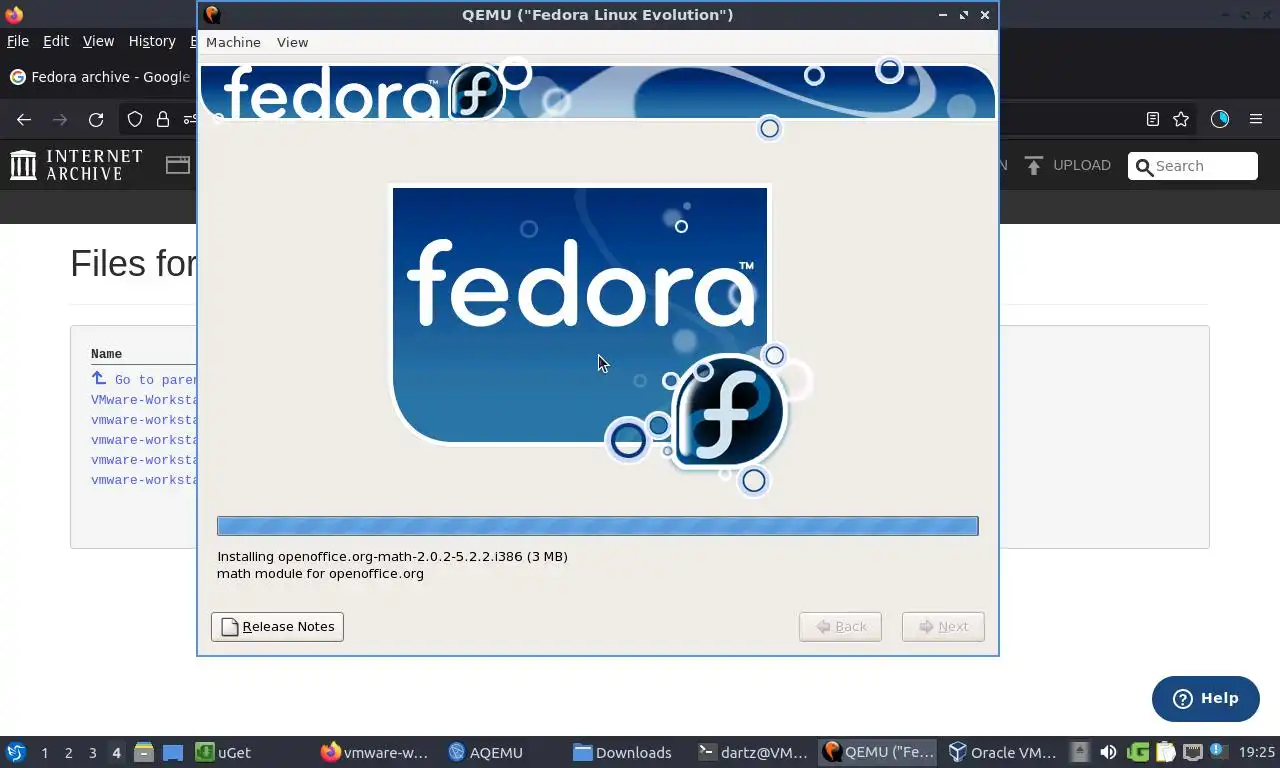Viewport: 1280px width, 768px height.
Task: Click the Internet Archive web icon
Action: click(178, 165)
